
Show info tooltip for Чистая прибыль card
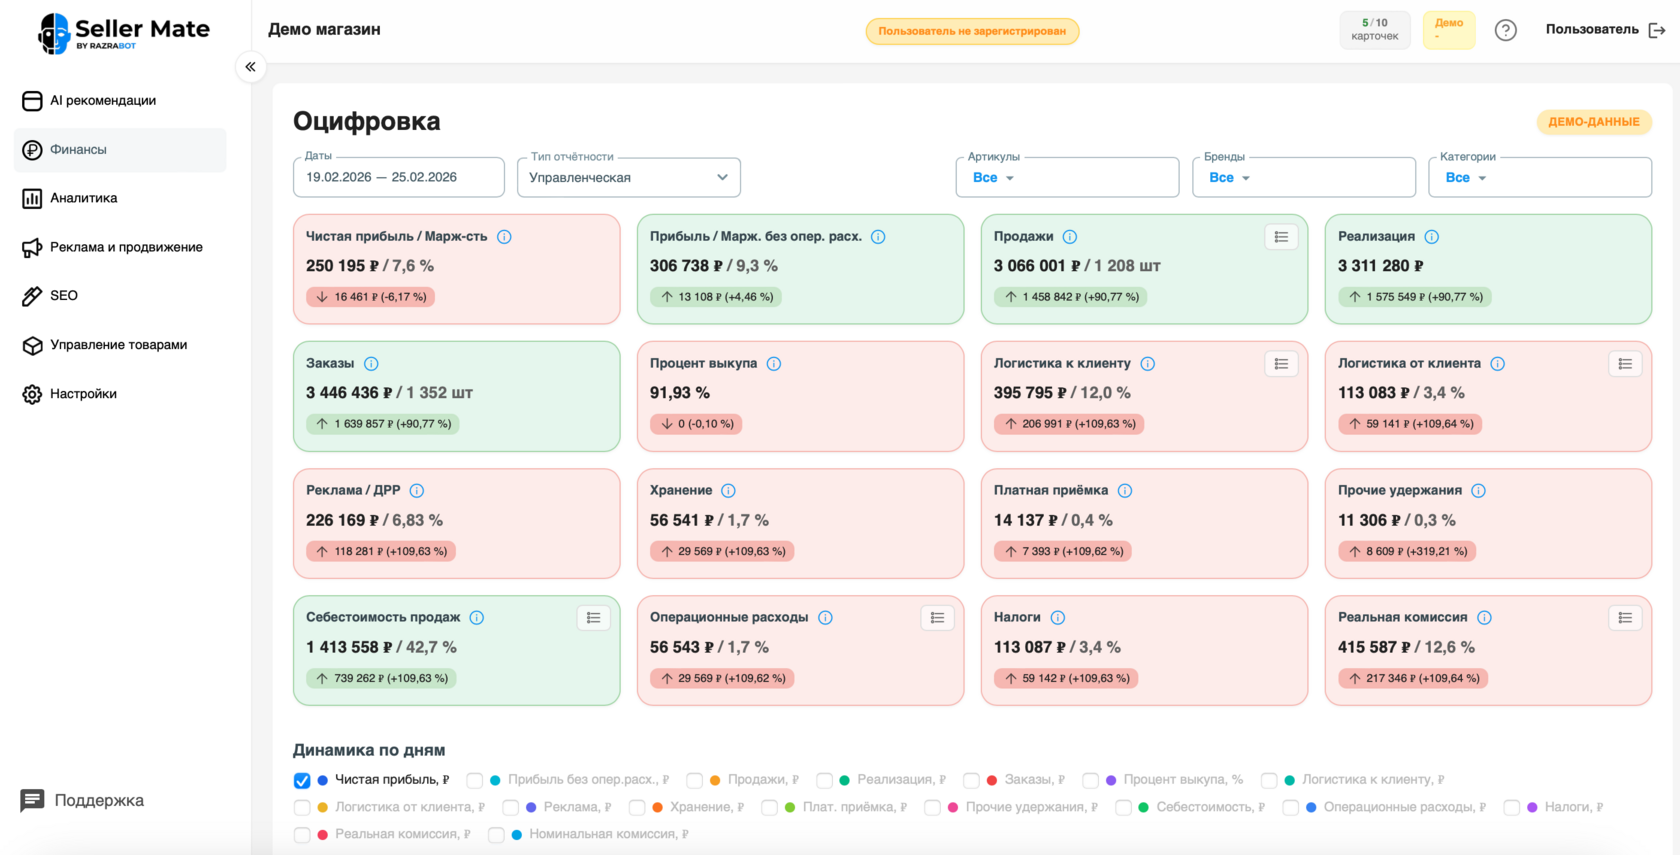click(x=504, y=237)
